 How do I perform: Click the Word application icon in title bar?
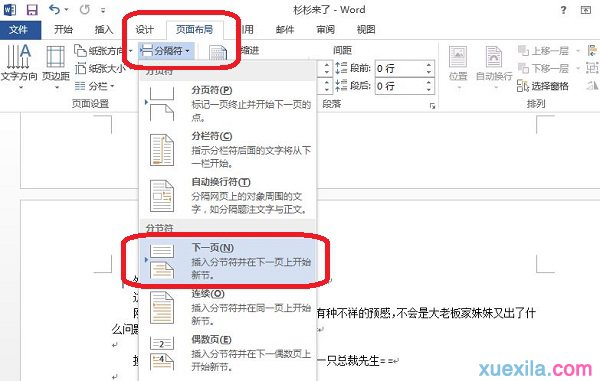tap(10, 10)
